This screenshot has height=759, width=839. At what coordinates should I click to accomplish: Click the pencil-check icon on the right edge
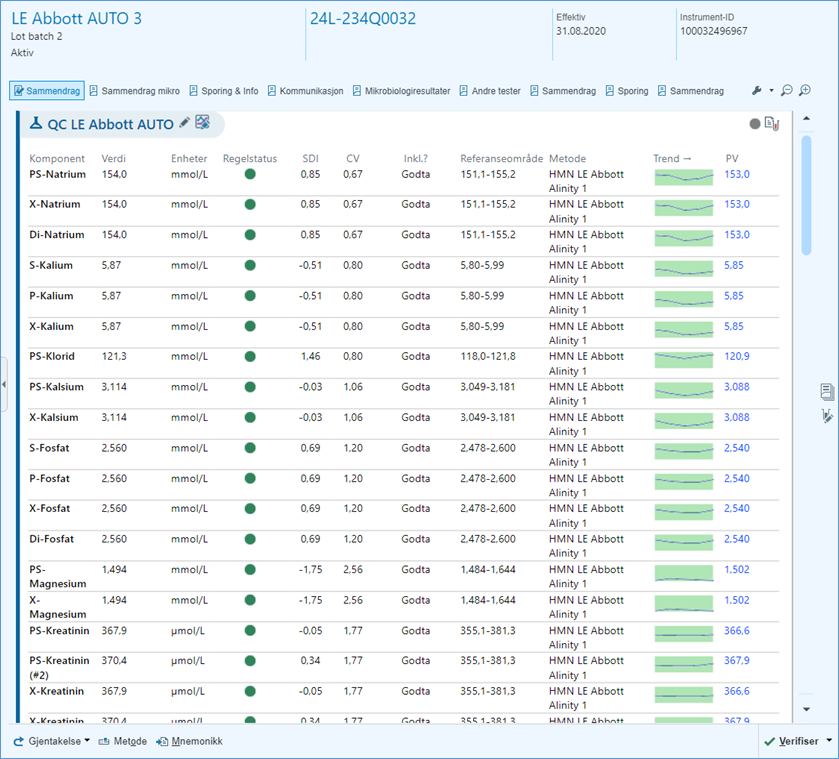(x=827, y=416)
